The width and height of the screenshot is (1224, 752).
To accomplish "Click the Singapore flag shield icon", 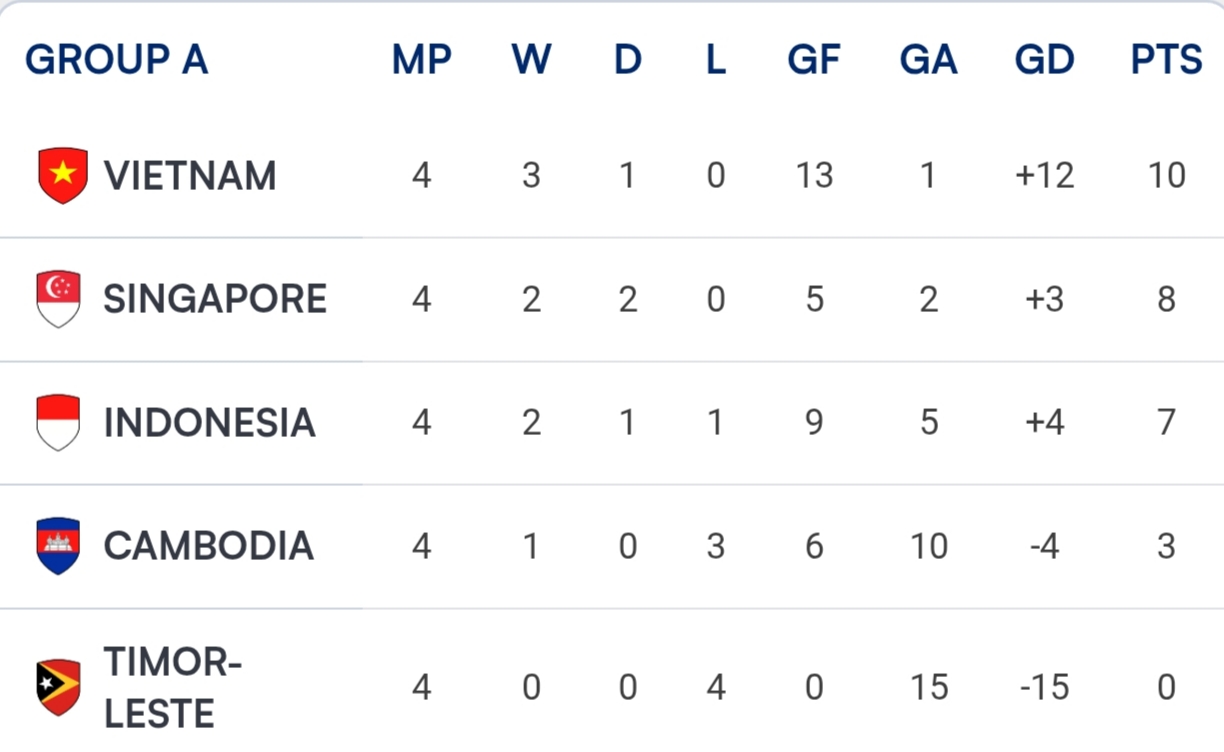I will click(x=58, y=299).
